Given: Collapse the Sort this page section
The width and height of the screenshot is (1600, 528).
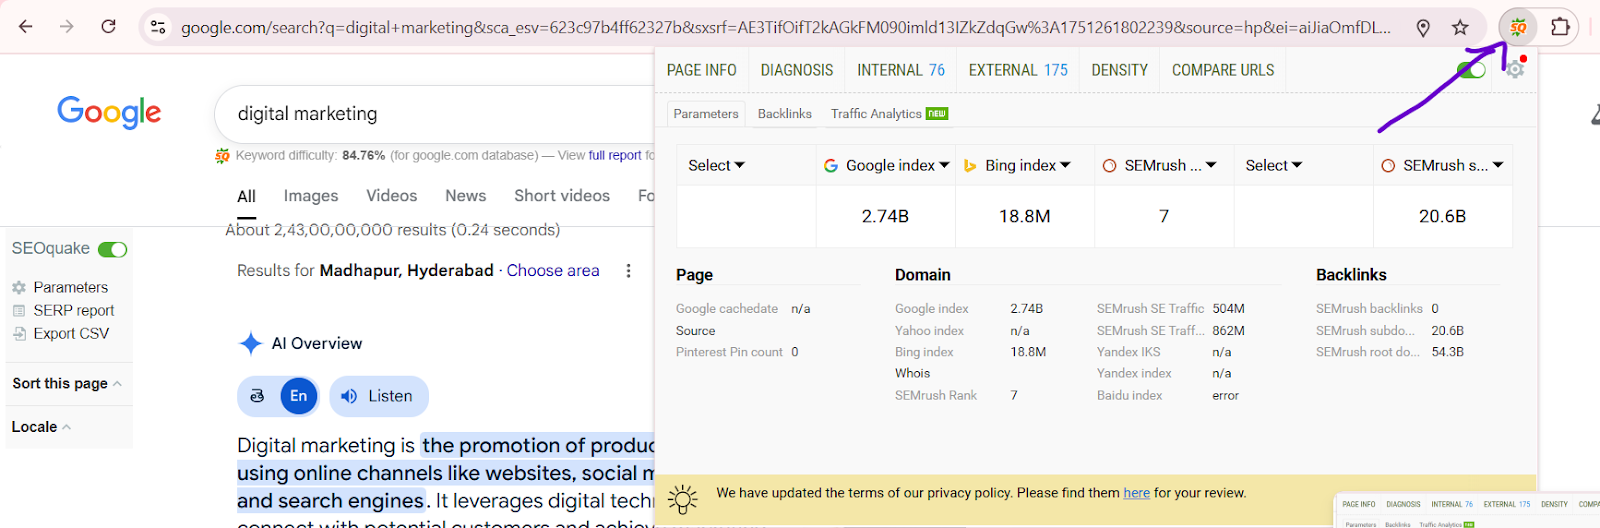Looking at the screenshot, I should tap(67, 383).
